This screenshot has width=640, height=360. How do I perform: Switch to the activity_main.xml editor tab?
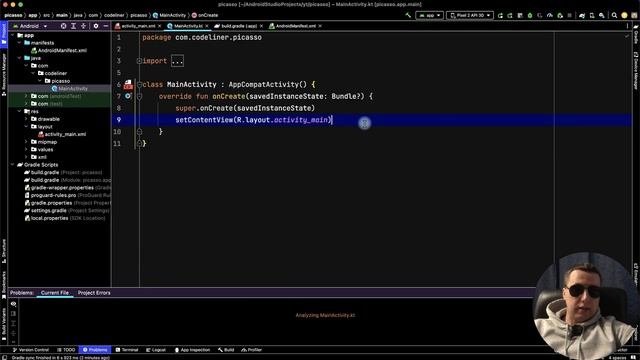(138, 26)
